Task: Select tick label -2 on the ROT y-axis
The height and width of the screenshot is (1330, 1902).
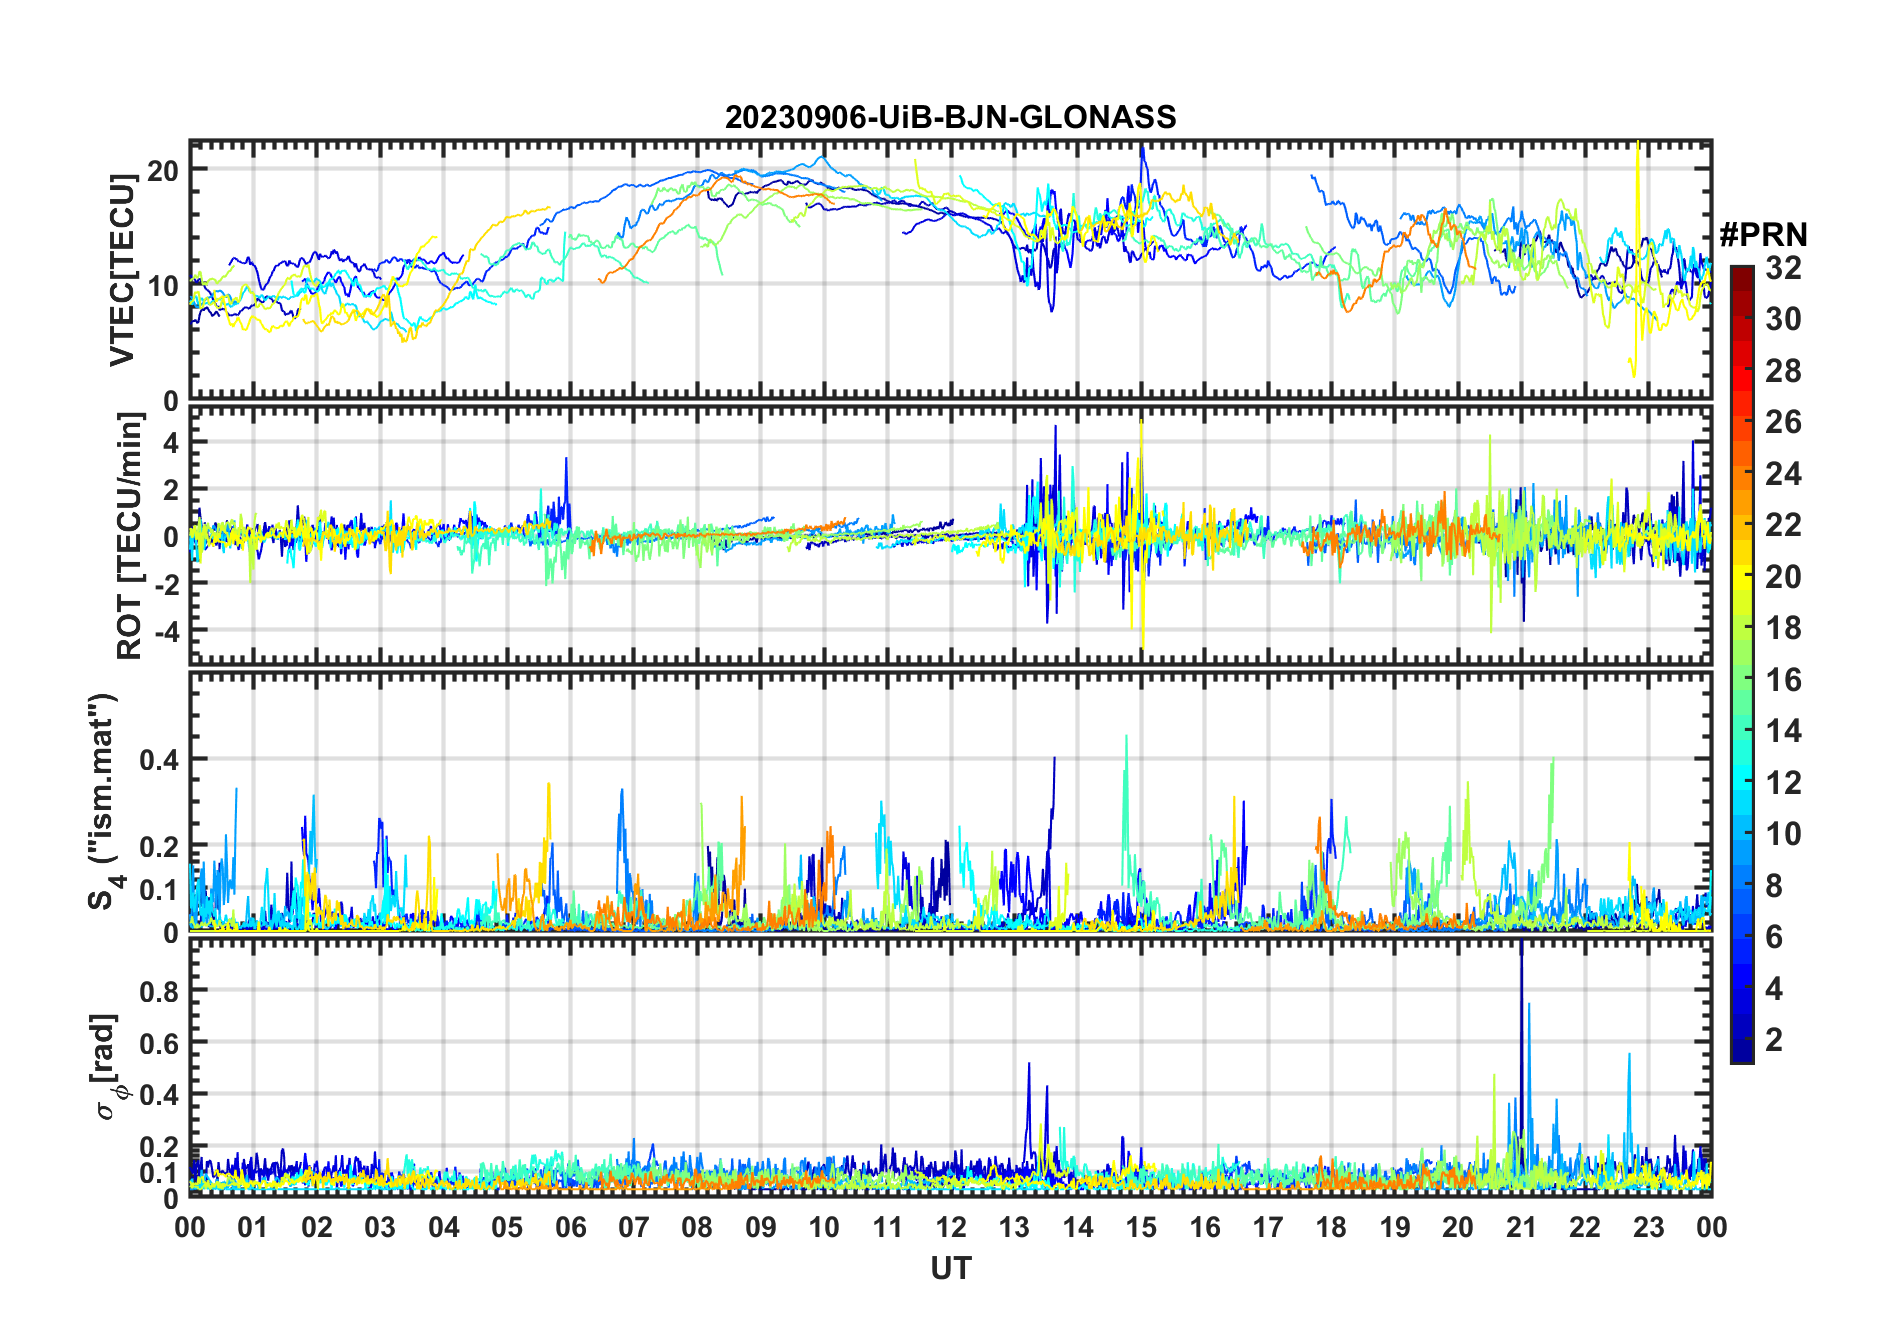Action: pos(165,584)
